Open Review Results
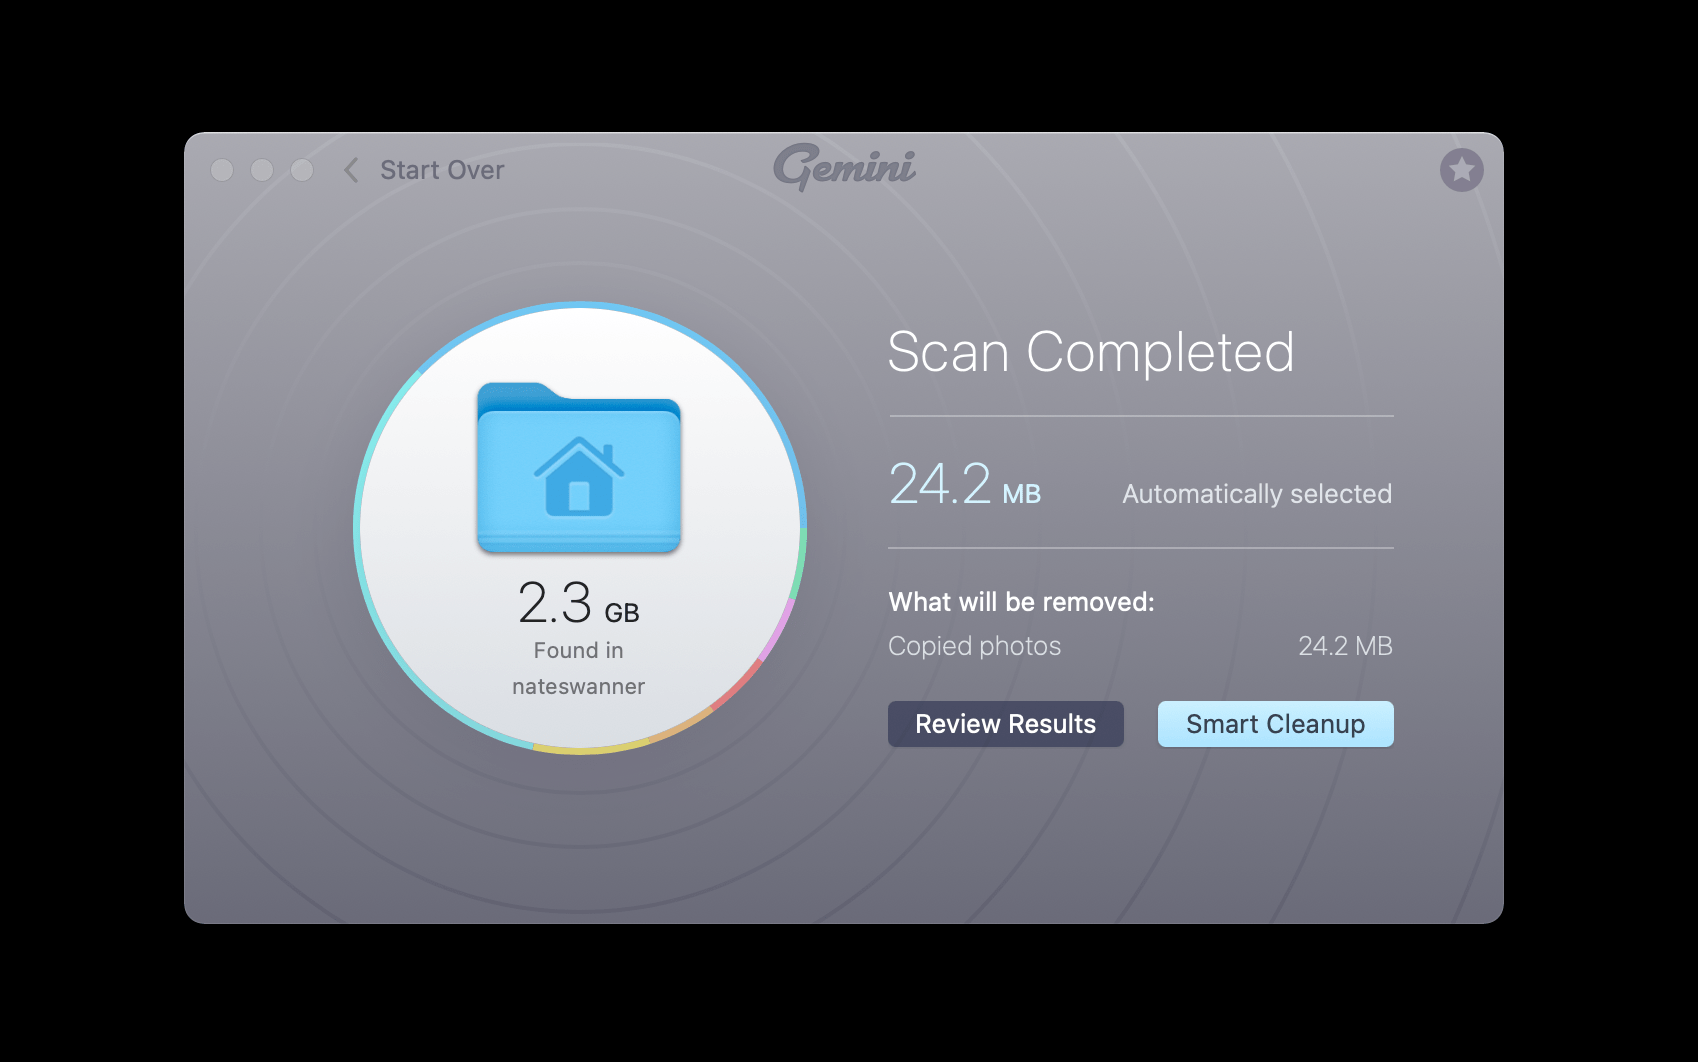 pos(1006,724)
